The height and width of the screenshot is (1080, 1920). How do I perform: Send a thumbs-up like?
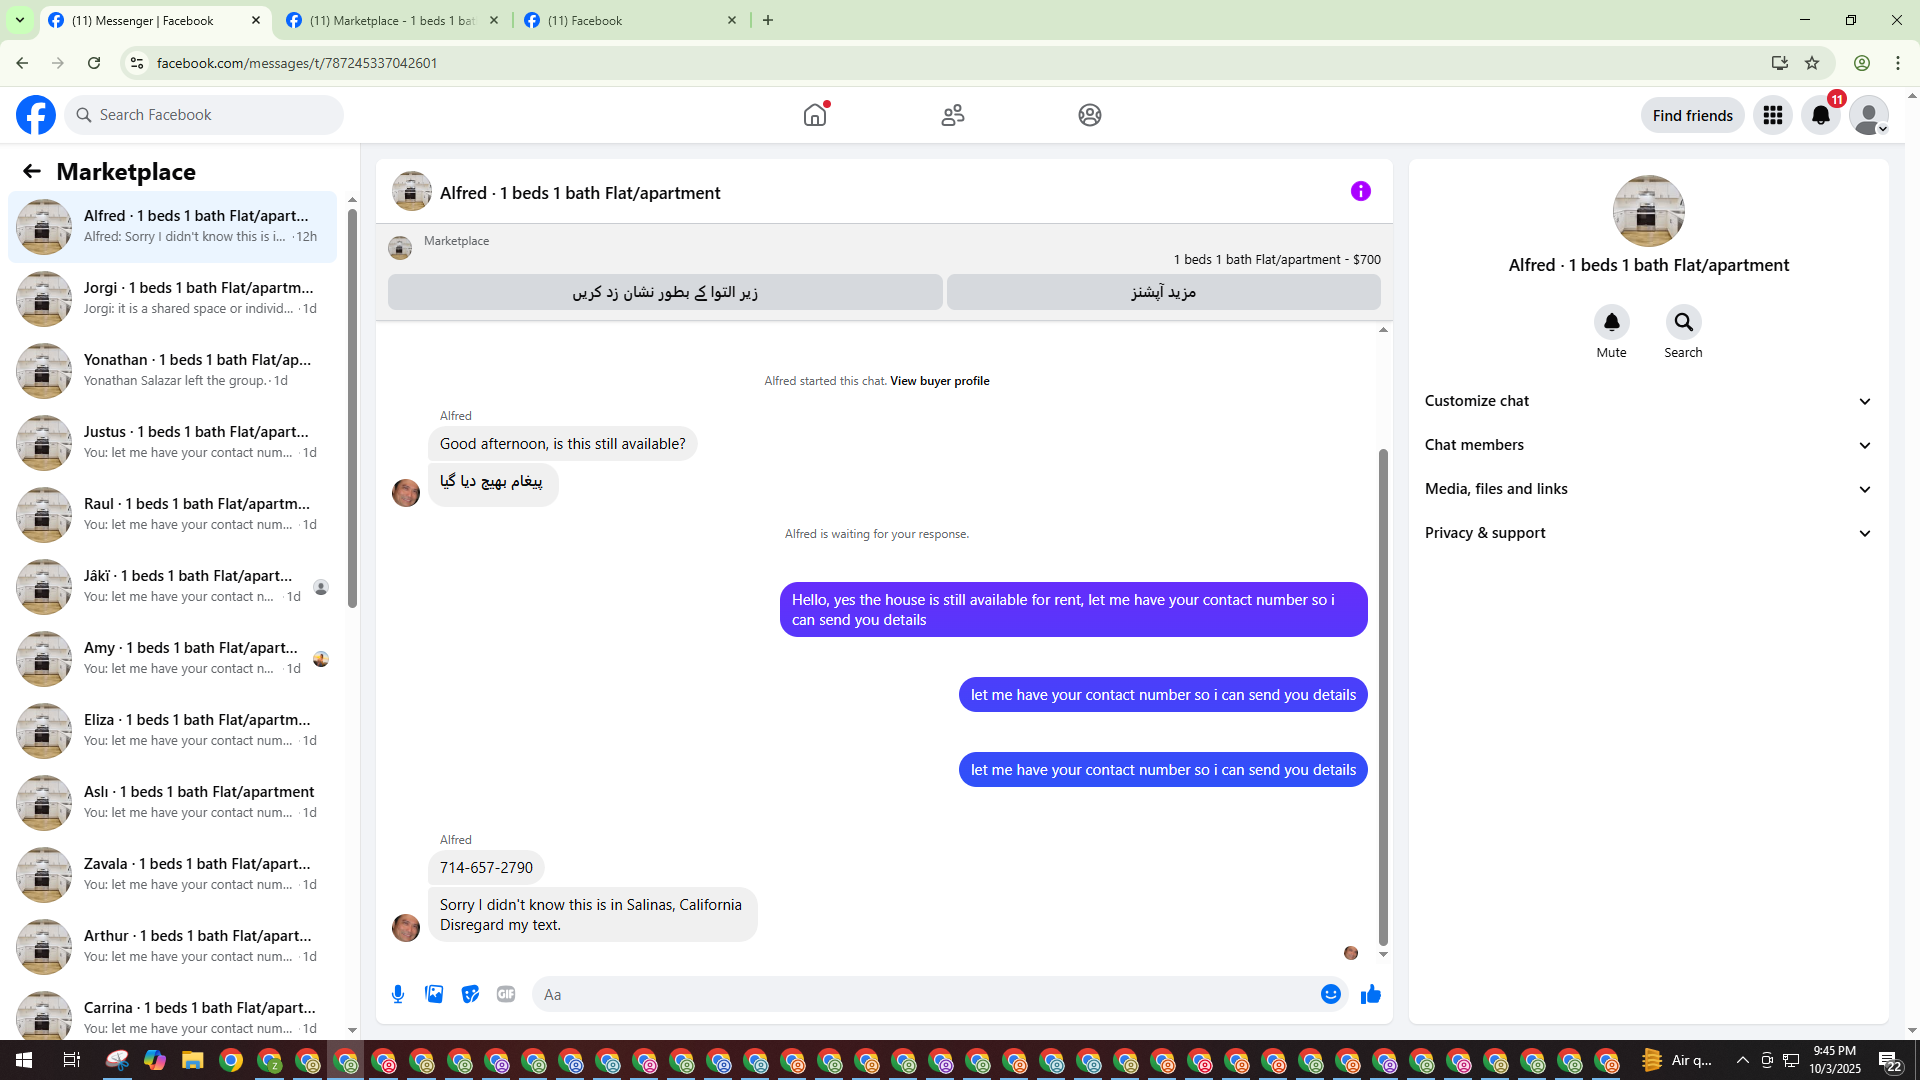point(1371,994)
